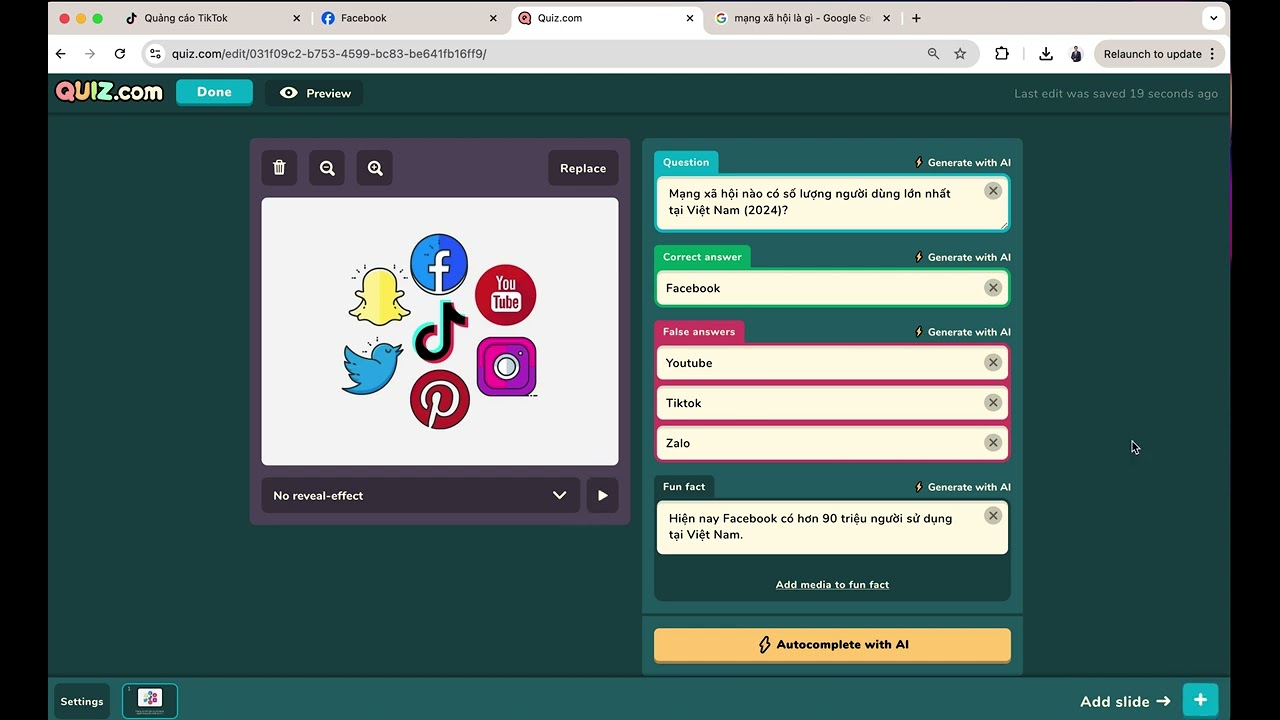Open the Chrome profile avatar
This screenshot has width=1280, height=720.
pyautogui.click(x=1076, y=54)
